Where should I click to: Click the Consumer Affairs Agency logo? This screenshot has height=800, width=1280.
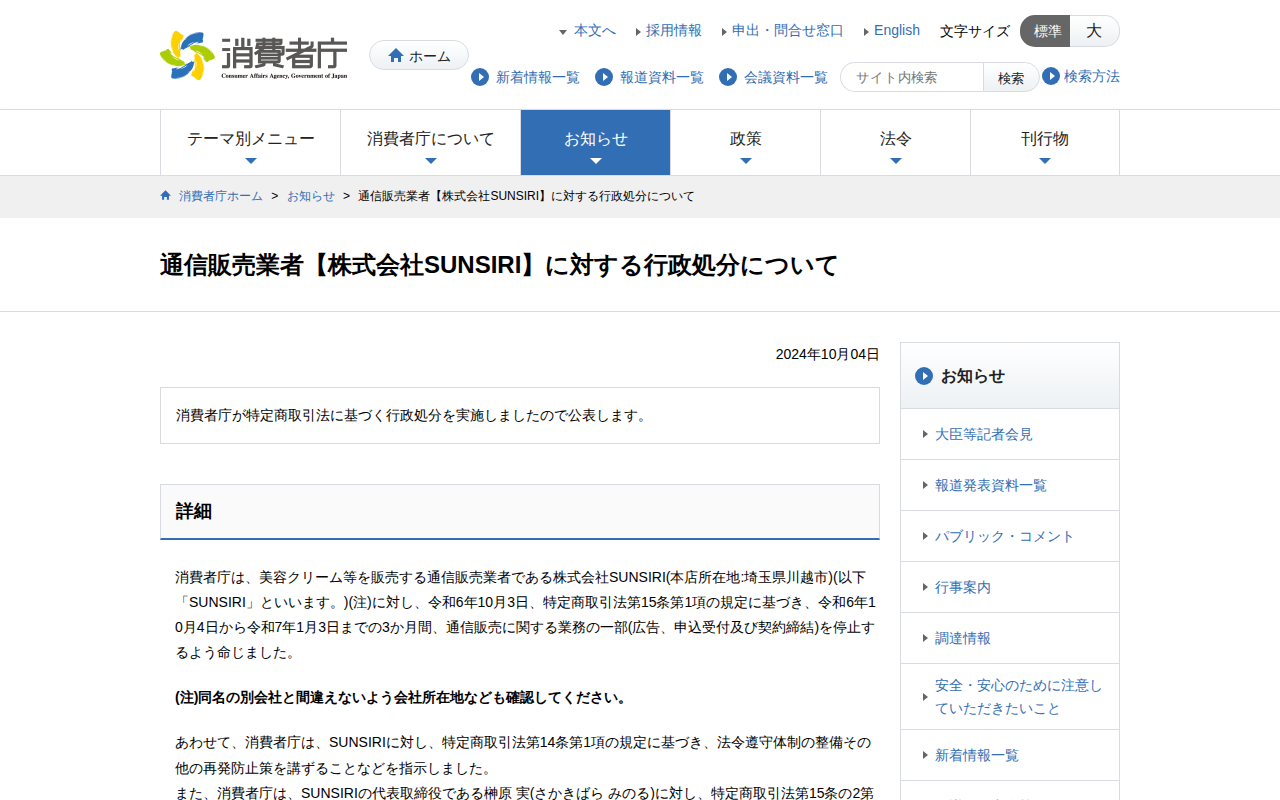point(254,55)
